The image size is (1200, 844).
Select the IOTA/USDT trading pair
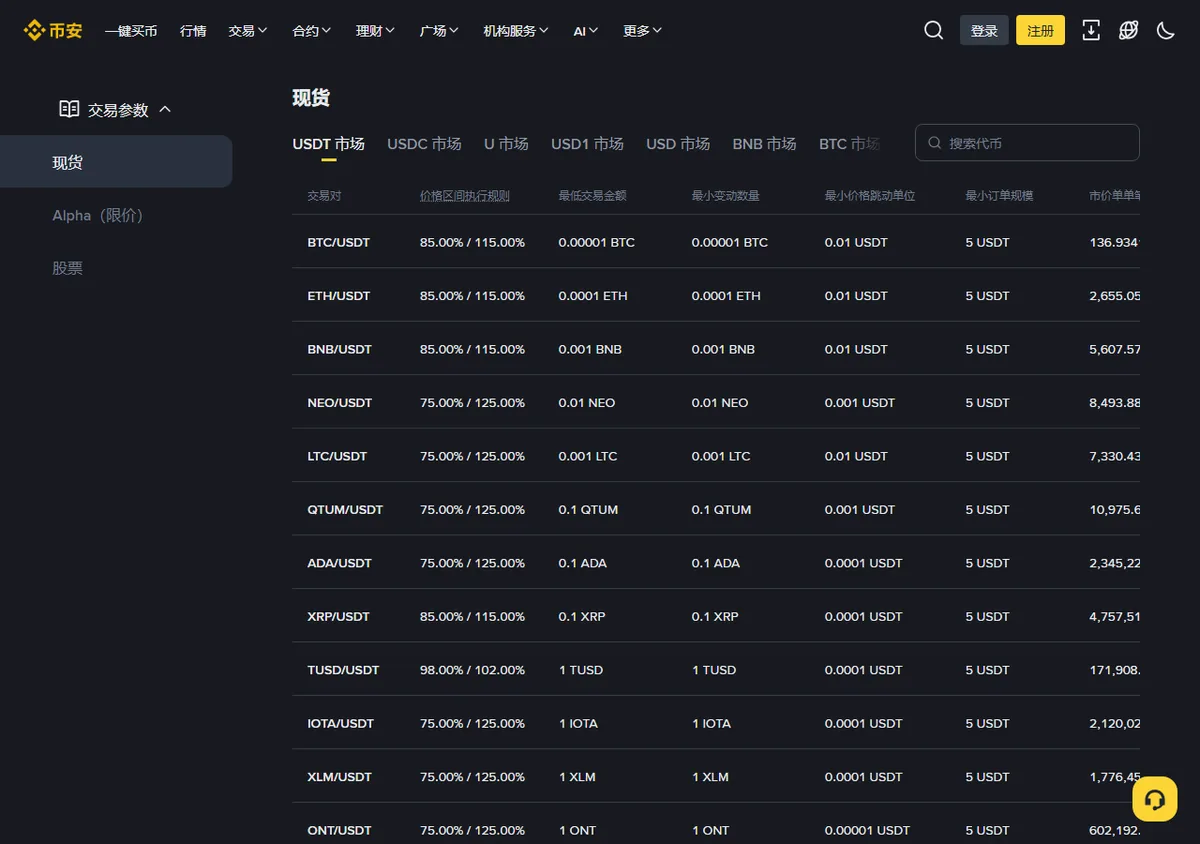[x=341, y=724]
